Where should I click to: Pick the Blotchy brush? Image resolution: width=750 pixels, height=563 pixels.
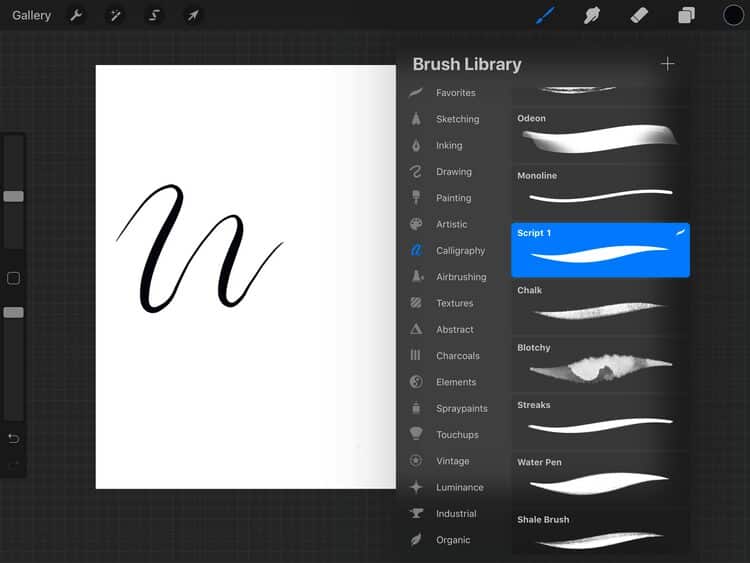600,360
